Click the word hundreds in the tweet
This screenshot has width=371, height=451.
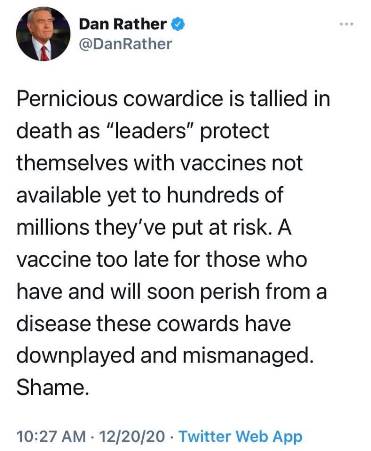213,195
